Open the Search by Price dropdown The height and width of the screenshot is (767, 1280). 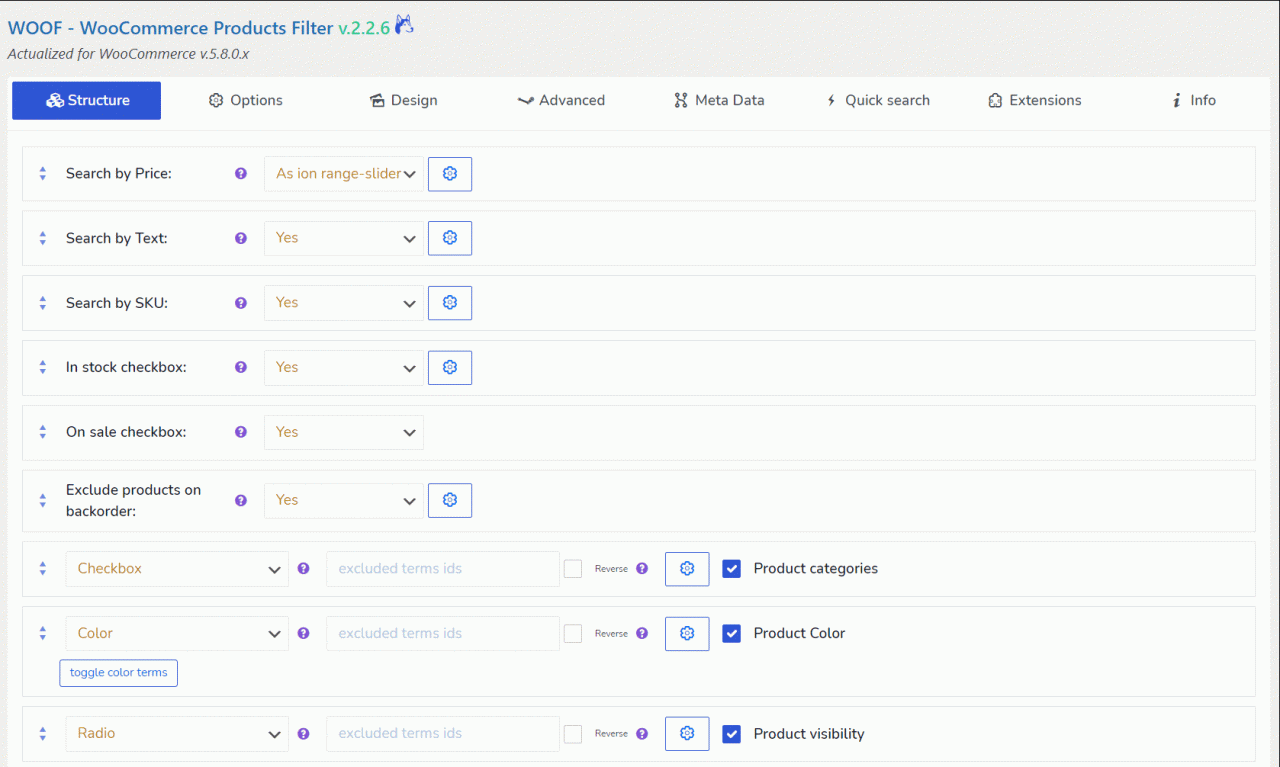click(x=343, y=173)
